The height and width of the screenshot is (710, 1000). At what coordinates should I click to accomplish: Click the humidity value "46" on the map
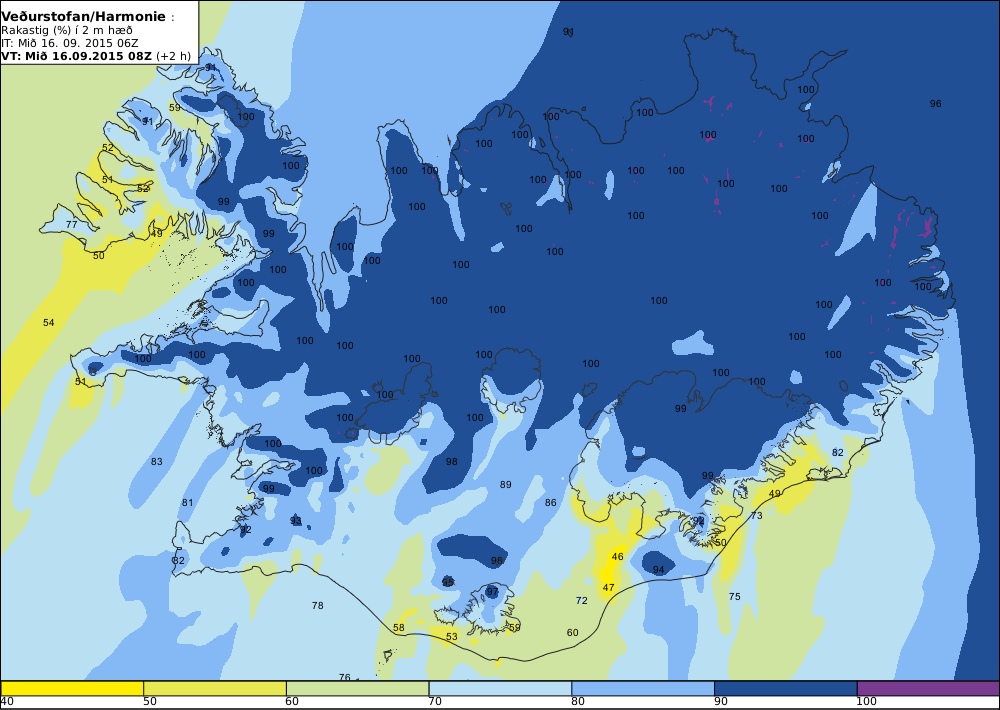617,556
